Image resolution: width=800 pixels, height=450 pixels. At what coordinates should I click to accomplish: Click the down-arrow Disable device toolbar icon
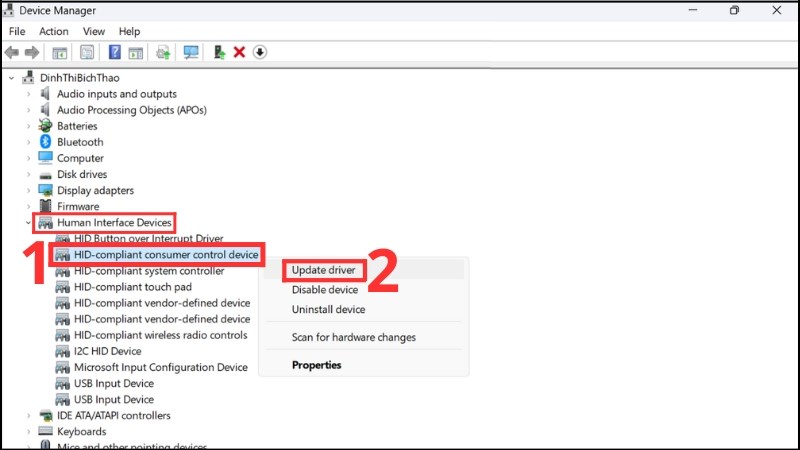[260, 52]
